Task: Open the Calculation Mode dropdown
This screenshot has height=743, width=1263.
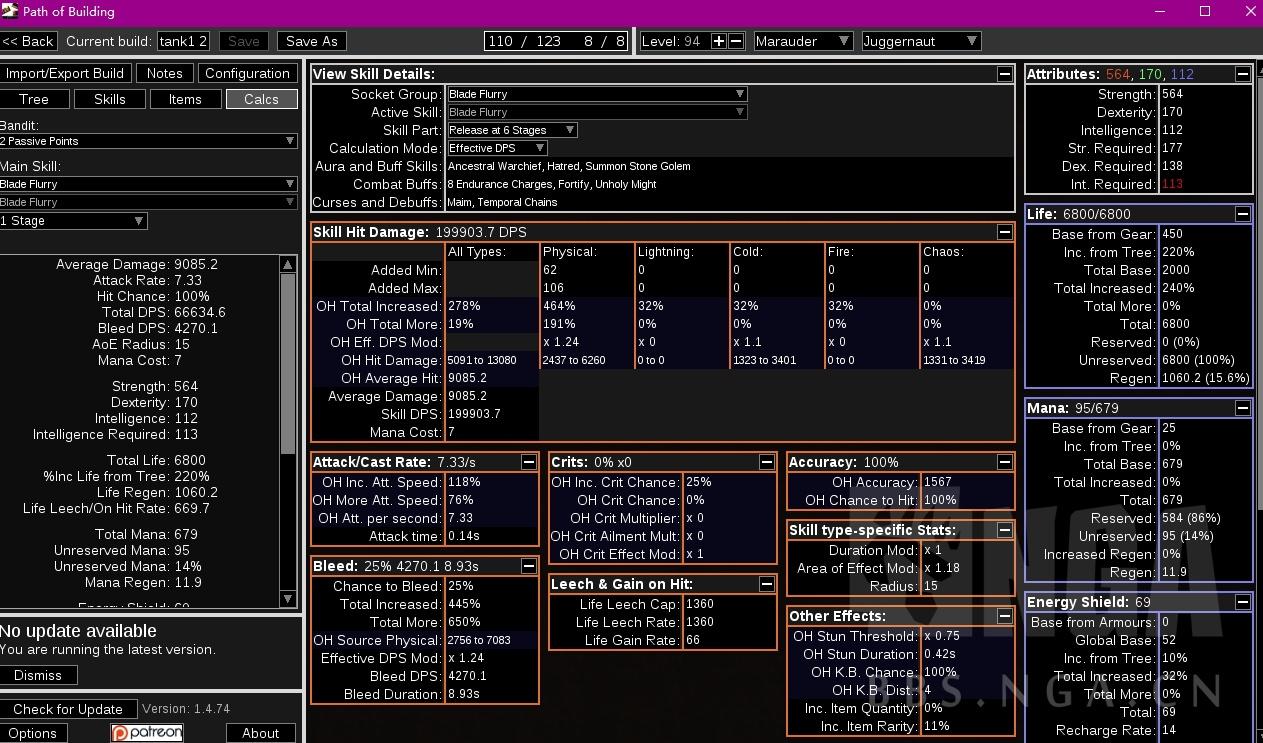Action: click(x=497, y=148)
